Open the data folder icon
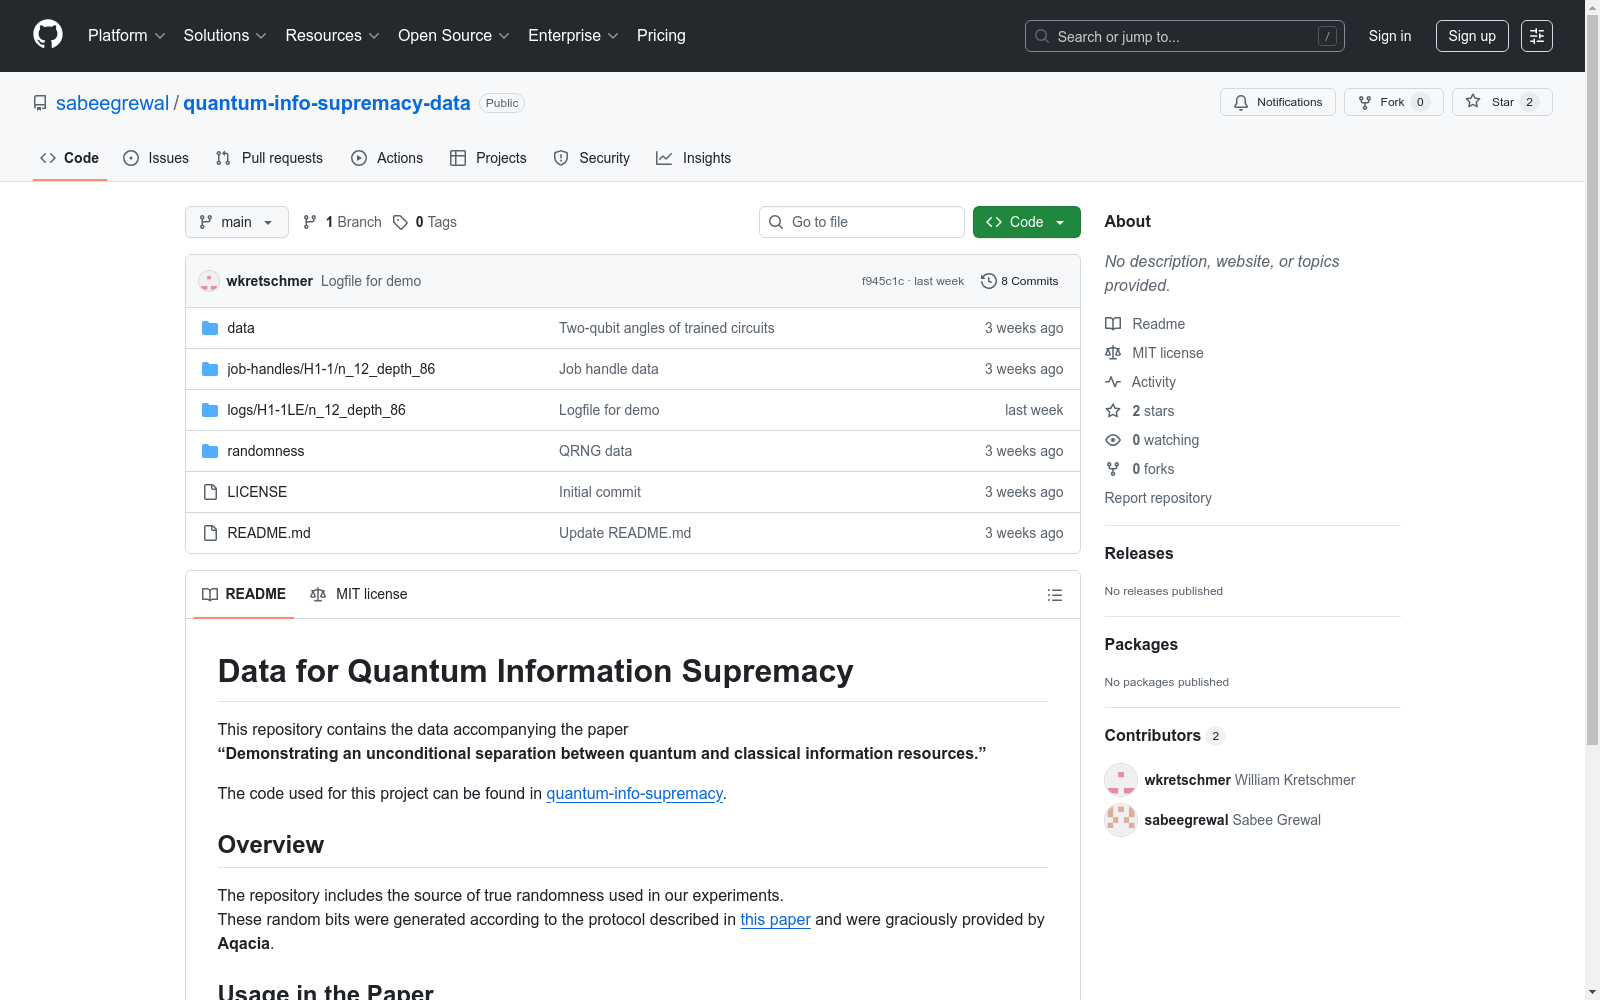 pyautogui.click(x=210, y=328)
